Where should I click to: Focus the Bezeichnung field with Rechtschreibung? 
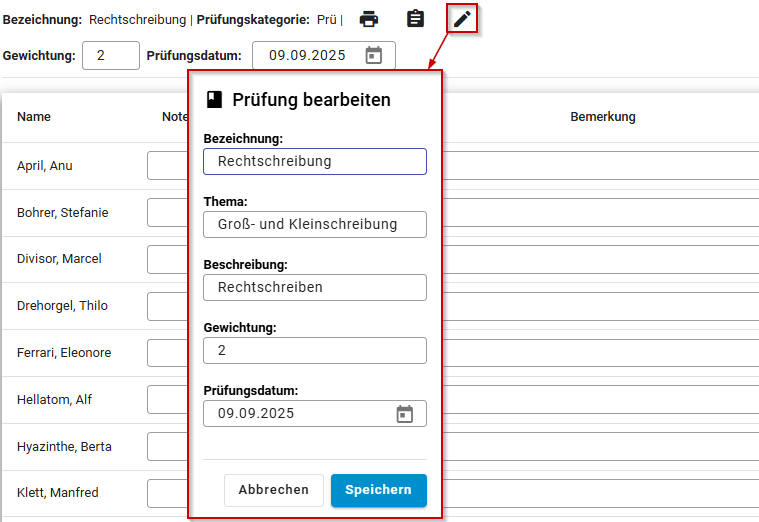315,161
